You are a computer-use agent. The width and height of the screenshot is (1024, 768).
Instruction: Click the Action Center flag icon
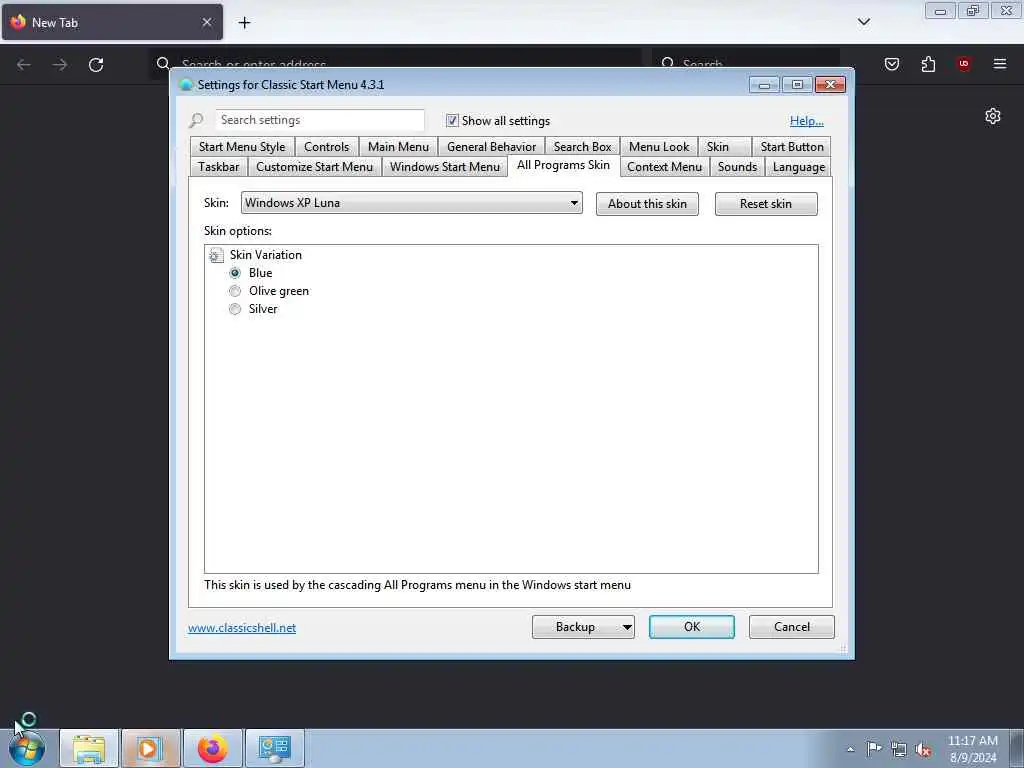pyautogui.click(x=874, y=748)
